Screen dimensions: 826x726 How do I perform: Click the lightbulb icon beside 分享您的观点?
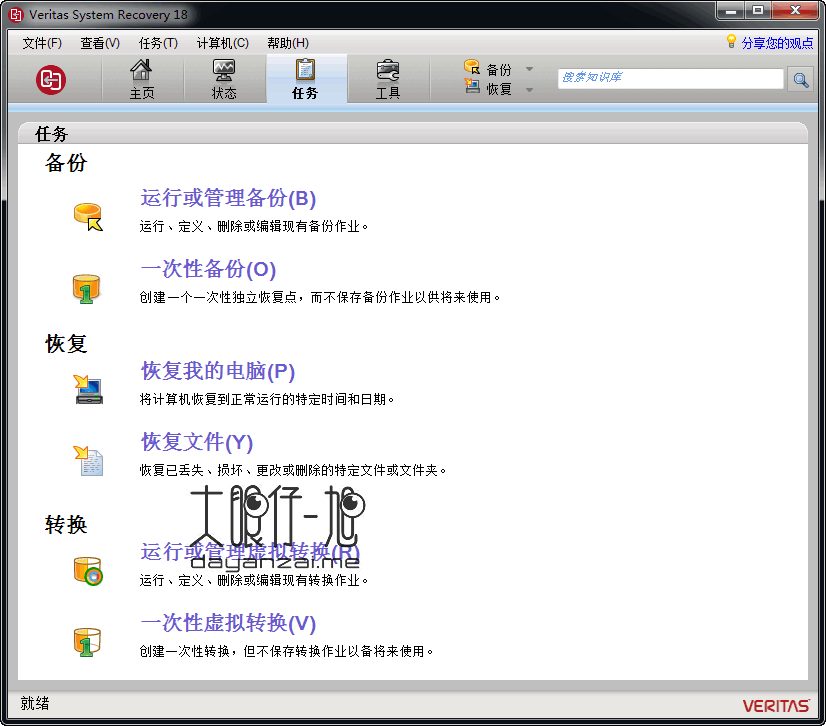pyautogui.click(x=731, y=42)
